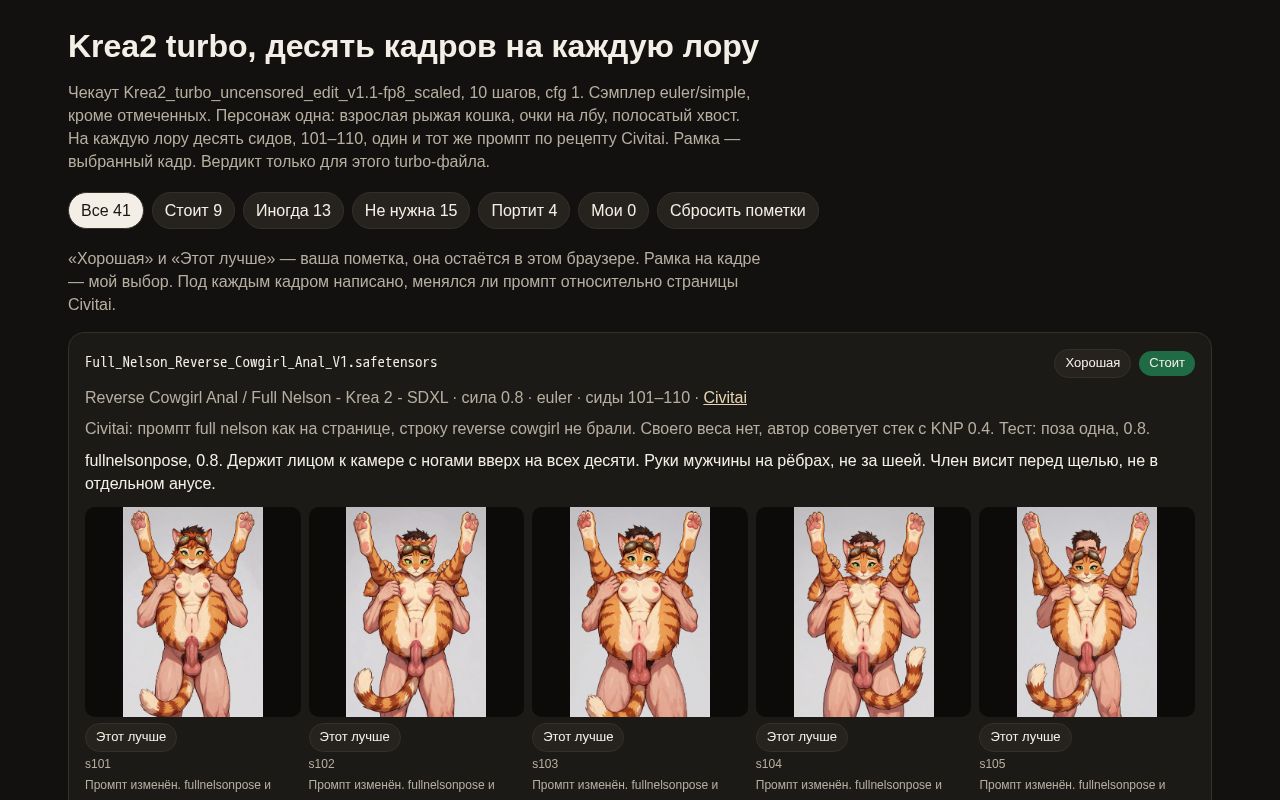Enable "Этот лучше" for seed s104
The image size is (1280, 800).
tap(802, 737)
